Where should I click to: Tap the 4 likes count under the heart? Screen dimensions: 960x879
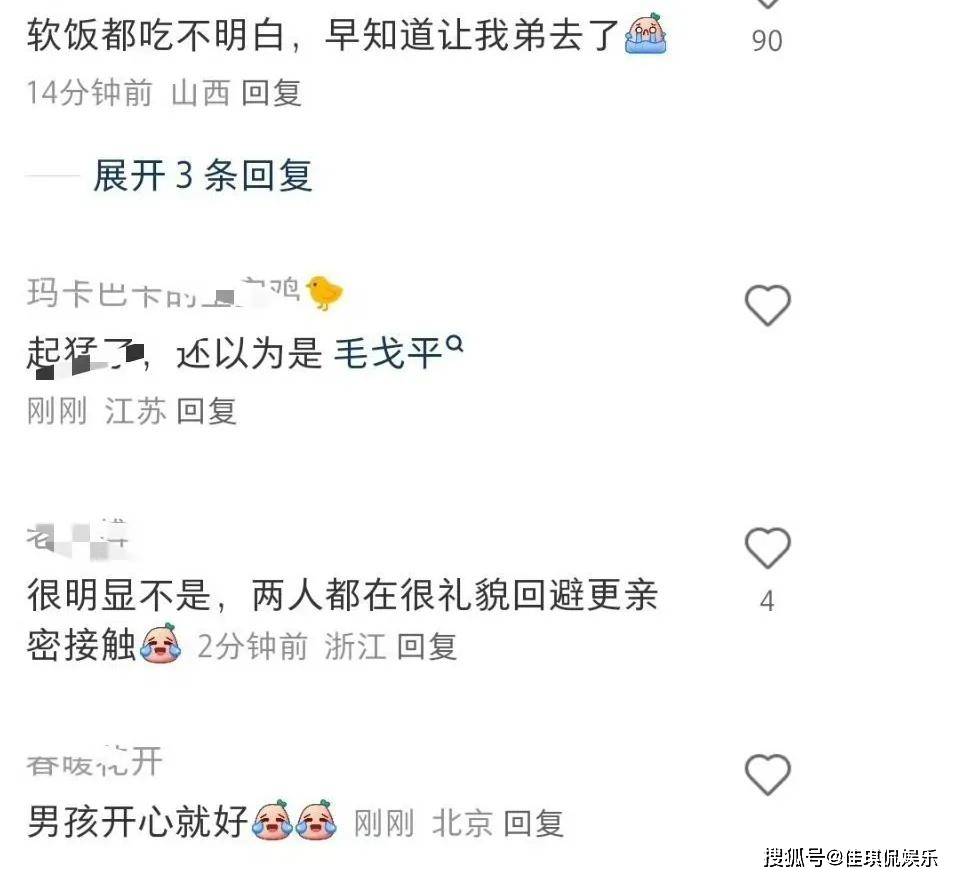[x=767, y=601]
